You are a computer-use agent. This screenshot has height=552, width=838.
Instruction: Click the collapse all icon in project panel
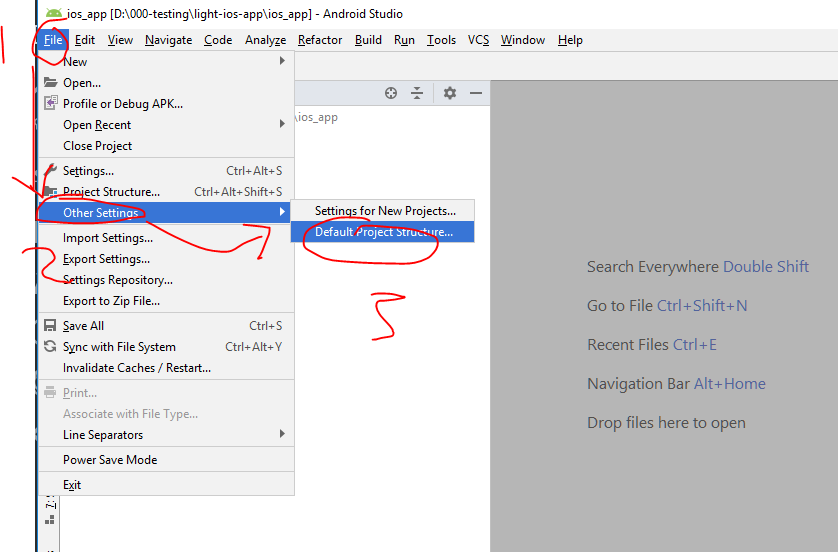pyautogui.click(x=417, y=93)
